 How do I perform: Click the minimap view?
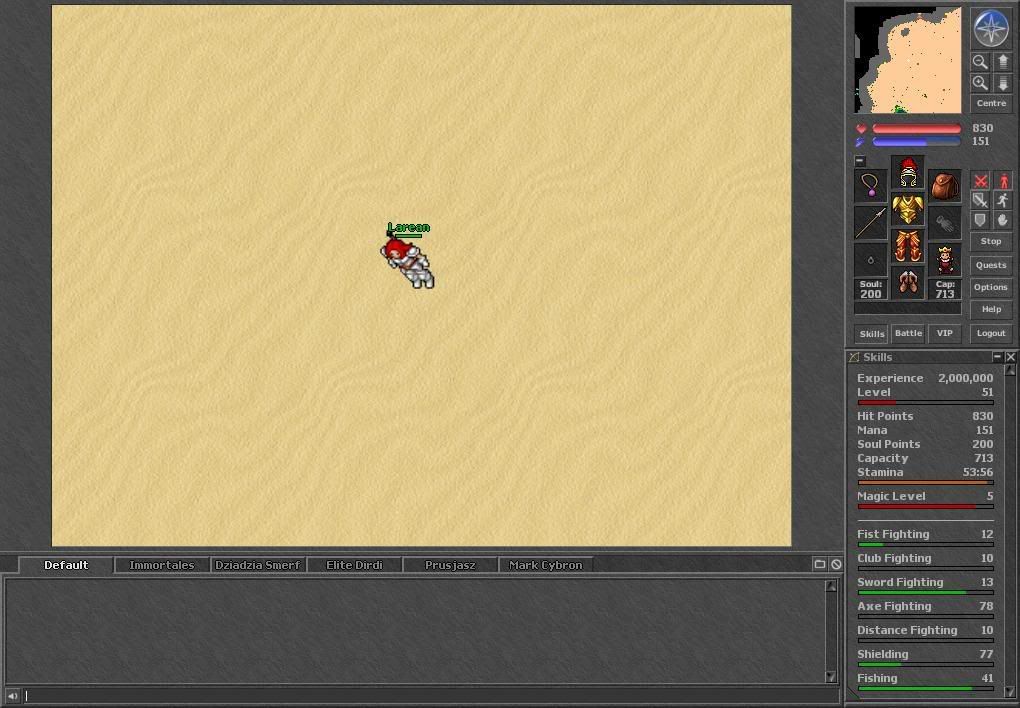[907, 60]
